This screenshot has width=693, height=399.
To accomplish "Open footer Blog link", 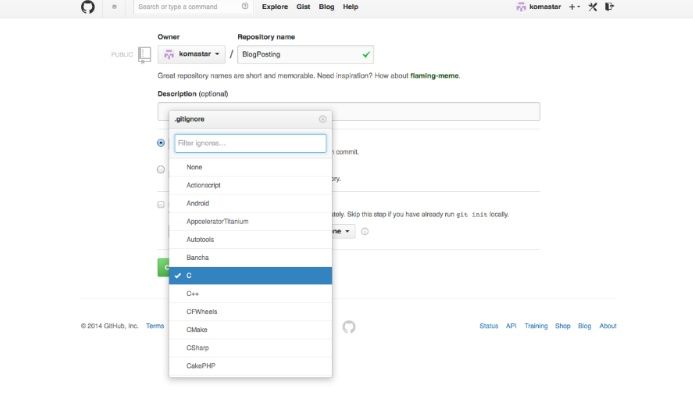I will point(584,326).
